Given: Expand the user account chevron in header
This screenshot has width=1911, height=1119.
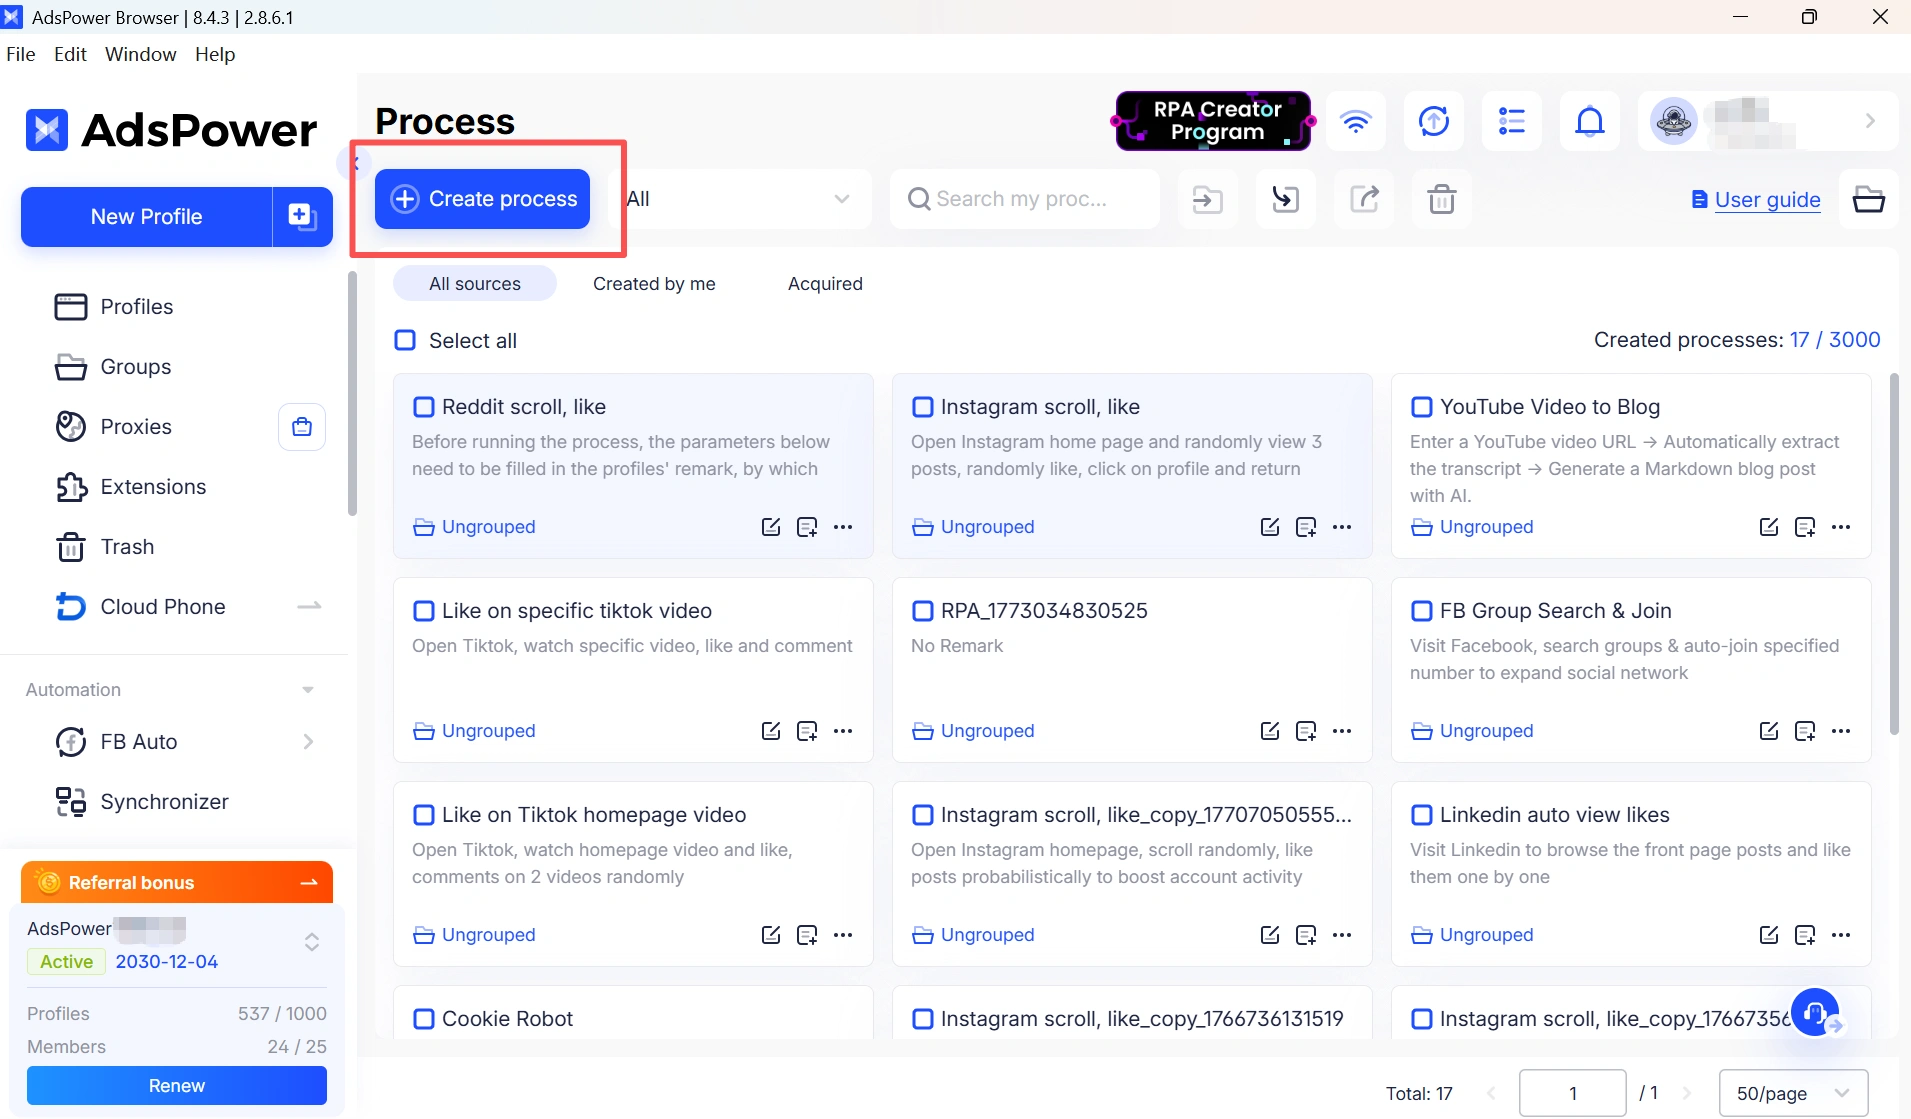Looking at the screenshot, I should click(x=1870, y=121).
